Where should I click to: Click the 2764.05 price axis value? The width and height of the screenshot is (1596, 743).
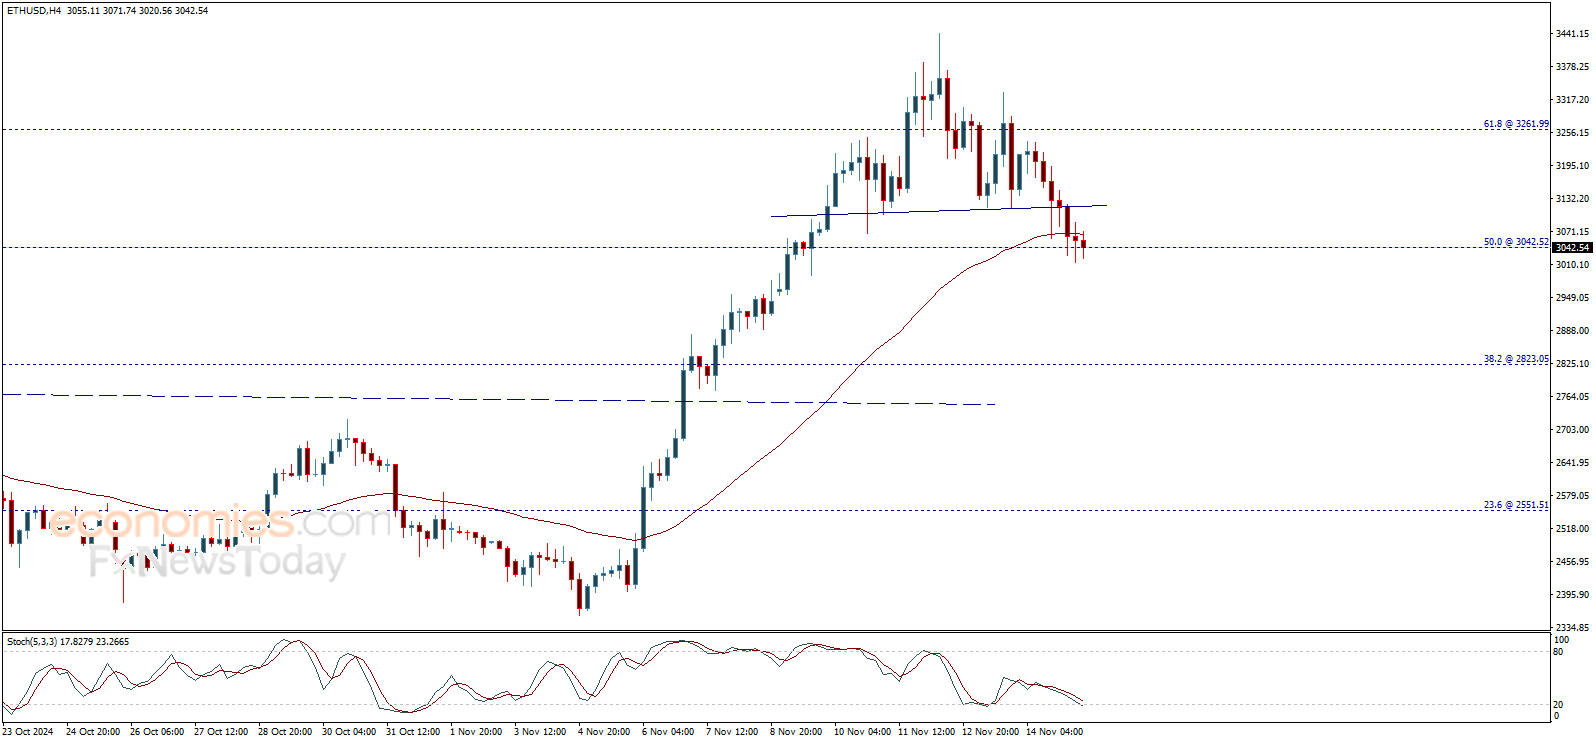point(1572,397)
